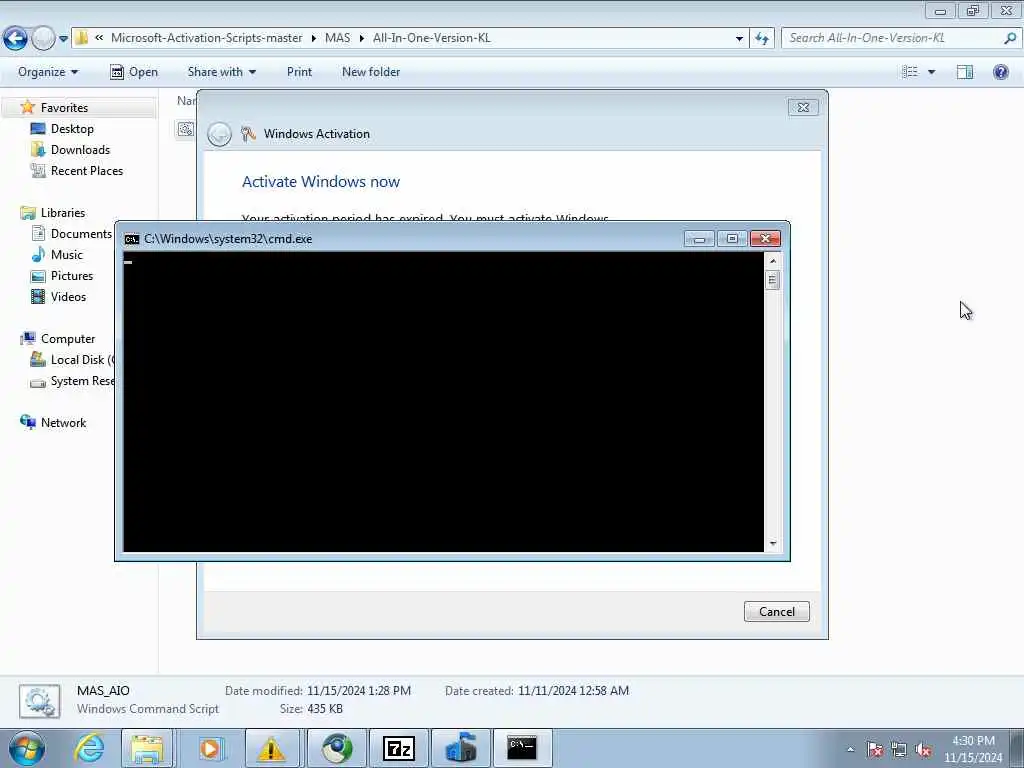Click the cmd.exe title bar icon
The width and height of the screenshot is (1024, 768).
[132, 239]
